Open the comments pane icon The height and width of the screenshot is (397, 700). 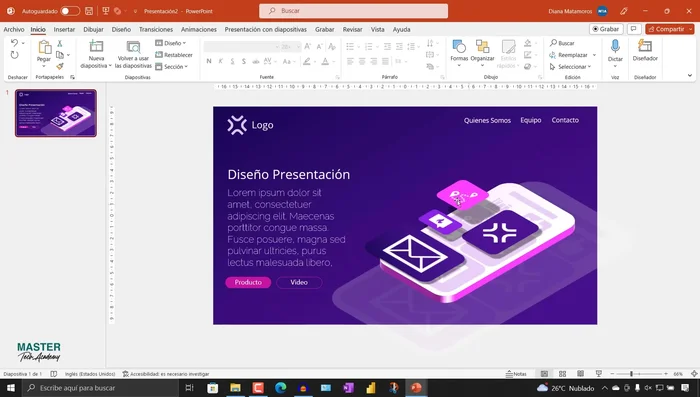pyautogui.click(x=633, y=29)
